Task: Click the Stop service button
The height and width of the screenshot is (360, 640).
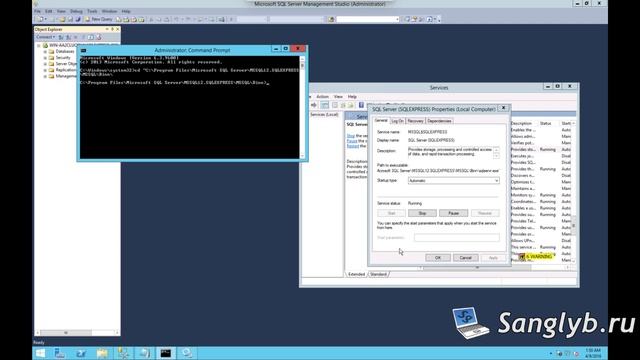Action: tap(422, 213)
